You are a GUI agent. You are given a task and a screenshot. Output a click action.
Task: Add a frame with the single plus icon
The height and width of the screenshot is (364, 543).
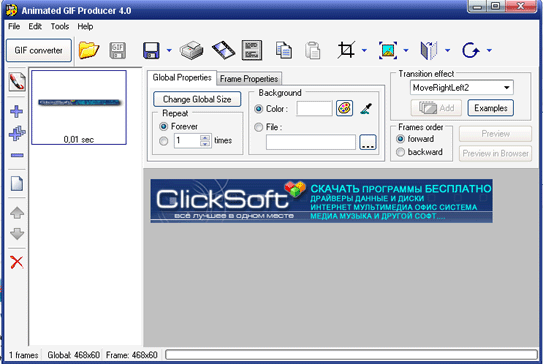pyautogui.click(x=17, y=112)
